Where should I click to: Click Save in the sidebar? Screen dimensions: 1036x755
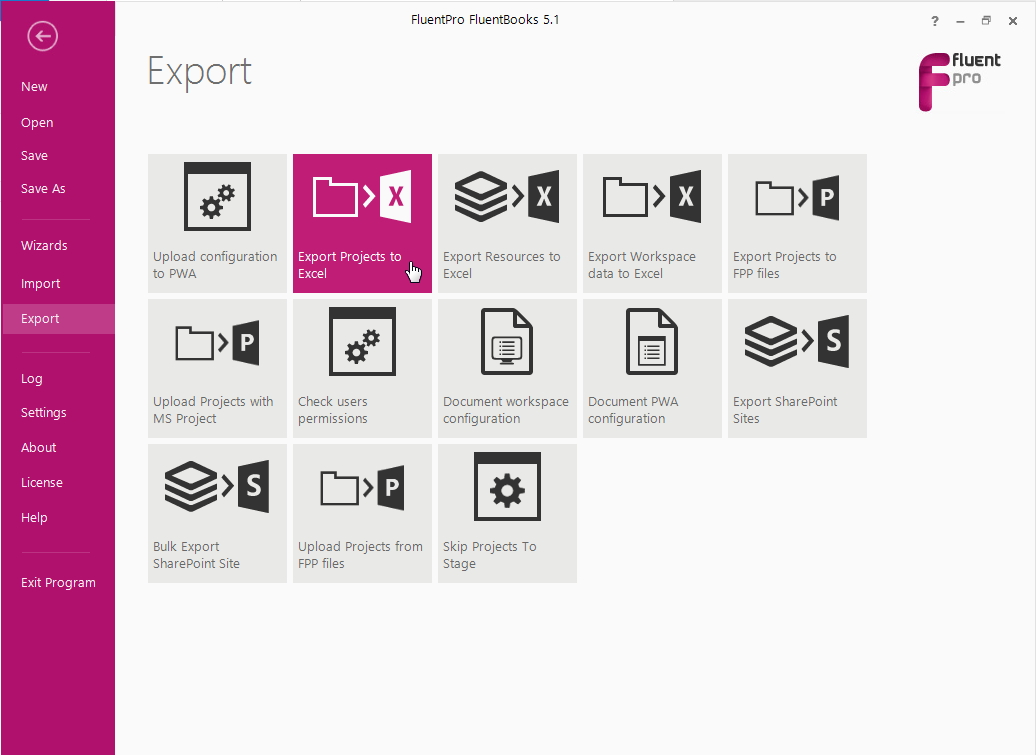(x=34, y=155)
